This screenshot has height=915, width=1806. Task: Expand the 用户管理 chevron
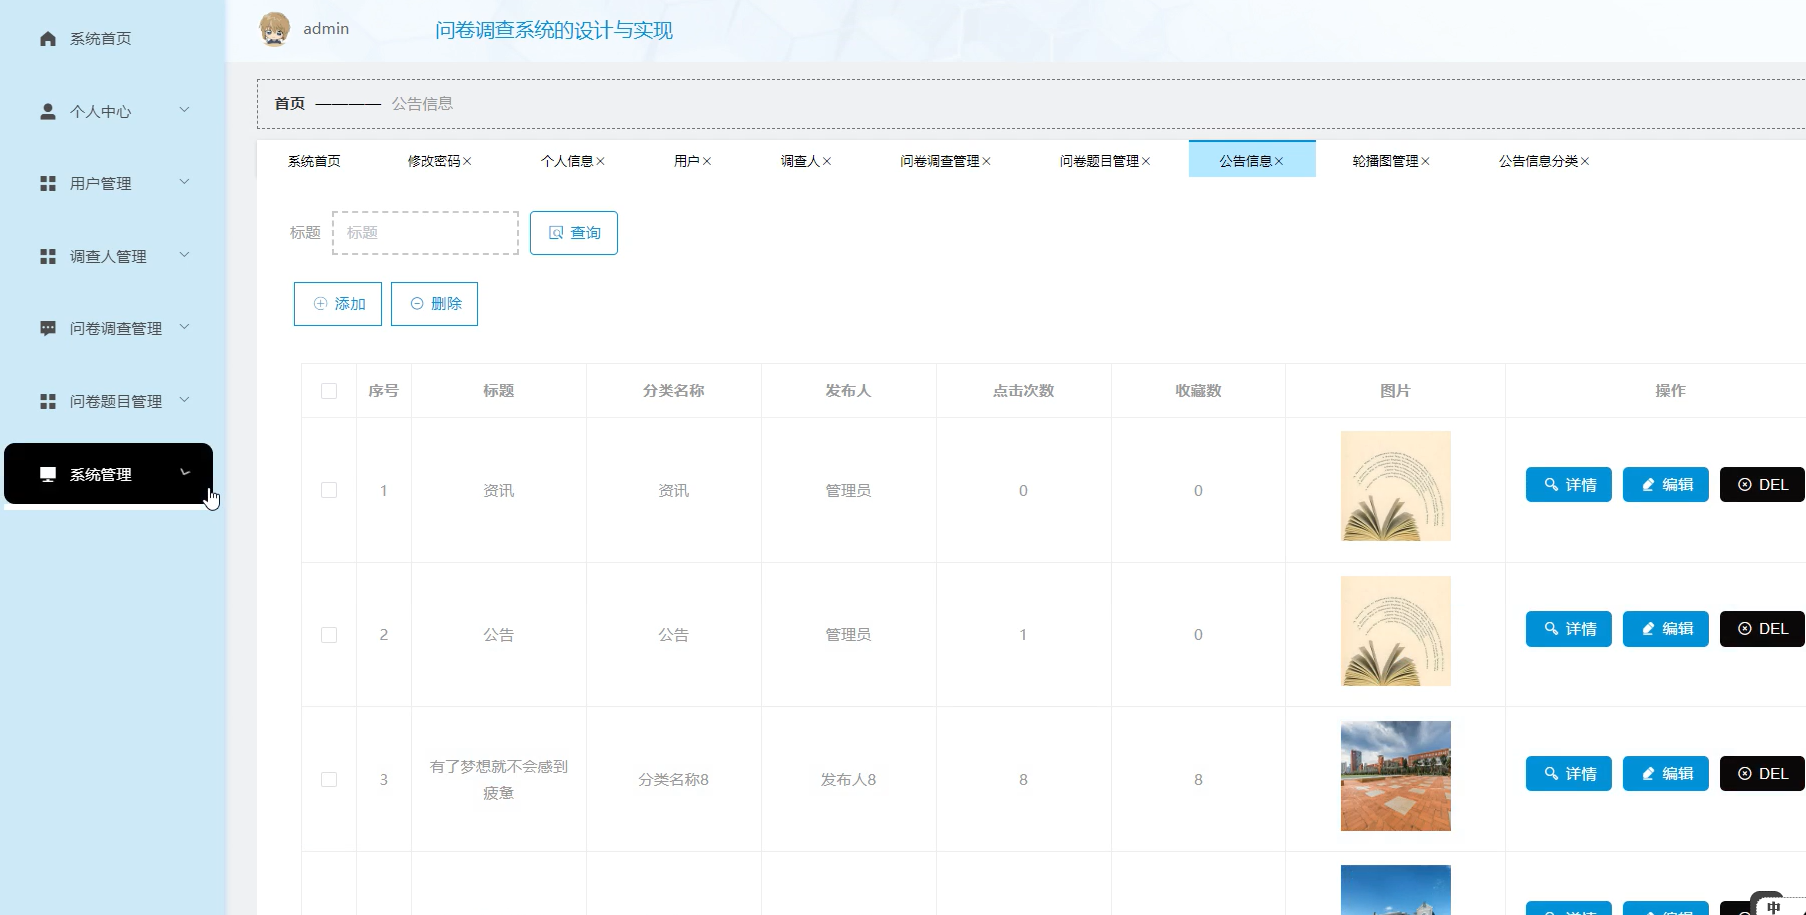[184, 183]
